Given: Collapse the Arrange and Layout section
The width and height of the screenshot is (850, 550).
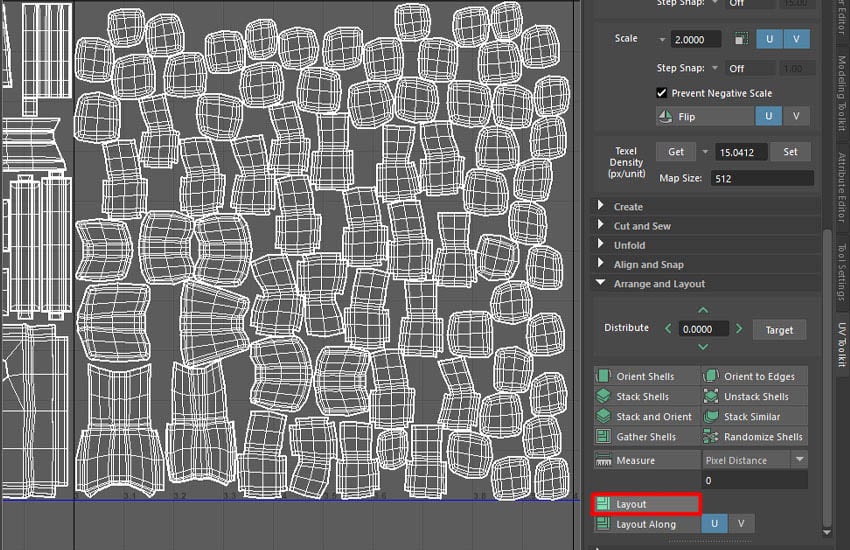Looking at the screenshot, I should click(x=601, y=284).
